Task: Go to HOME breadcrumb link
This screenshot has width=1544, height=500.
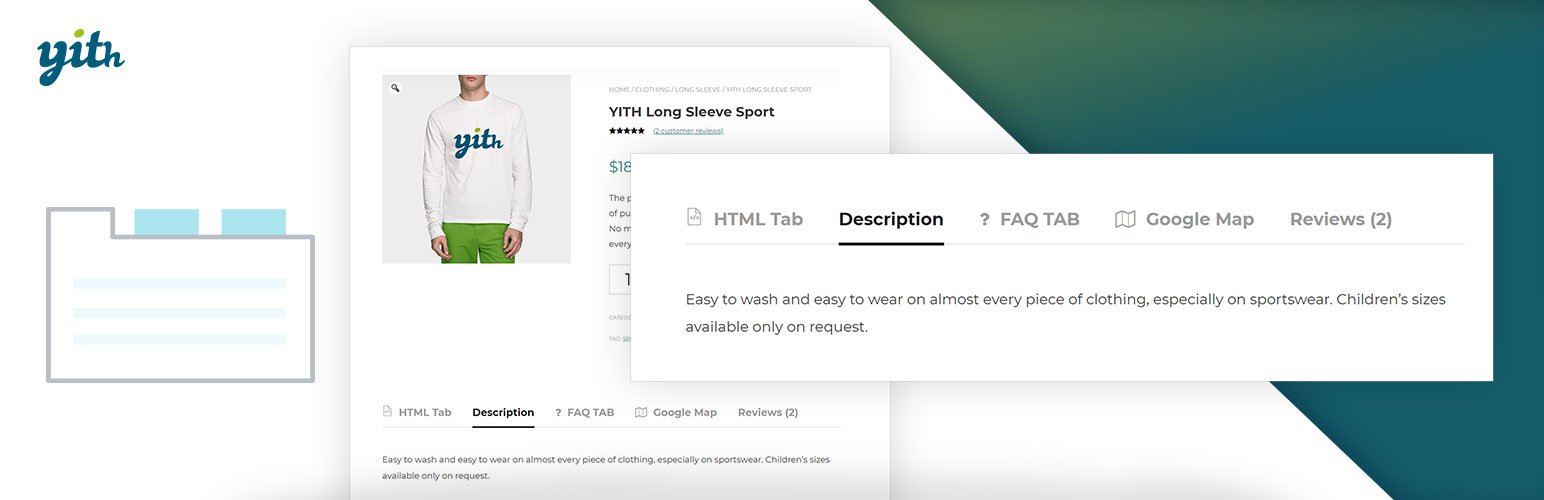Action: coord(619,90)
